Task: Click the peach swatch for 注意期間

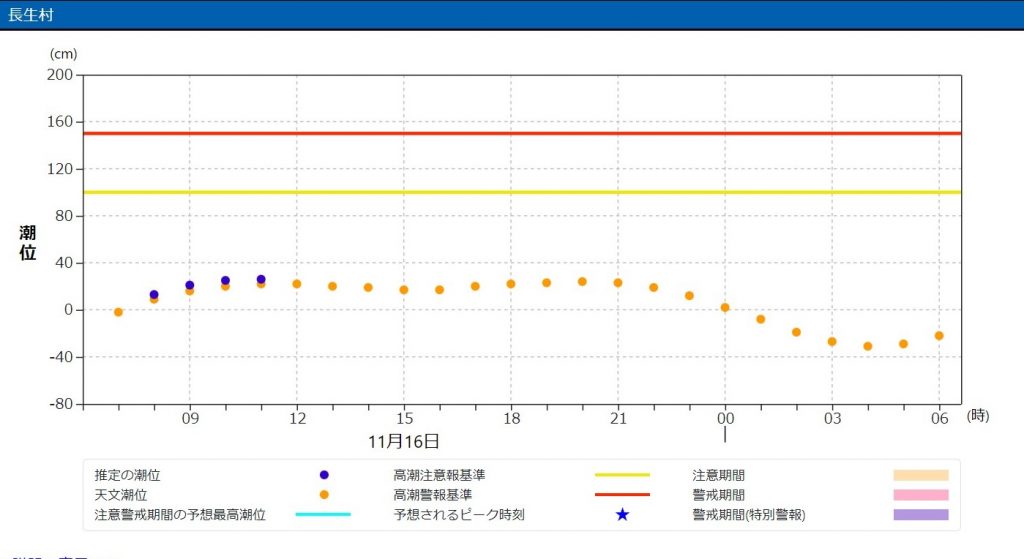Action: tap(921, 475)
